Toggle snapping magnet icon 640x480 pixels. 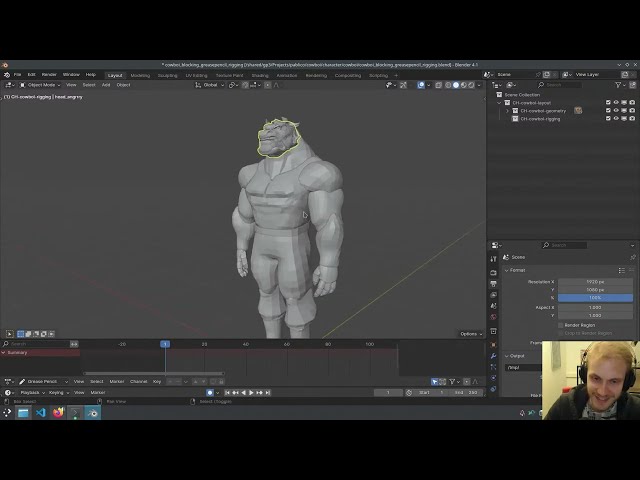(245, 85)
